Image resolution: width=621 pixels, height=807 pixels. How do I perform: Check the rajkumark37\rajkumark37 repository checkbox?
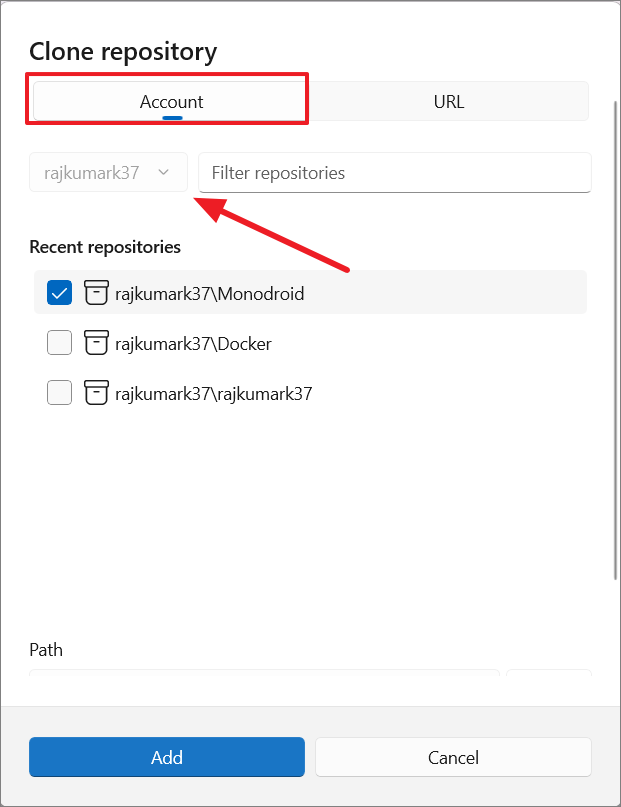59,392
